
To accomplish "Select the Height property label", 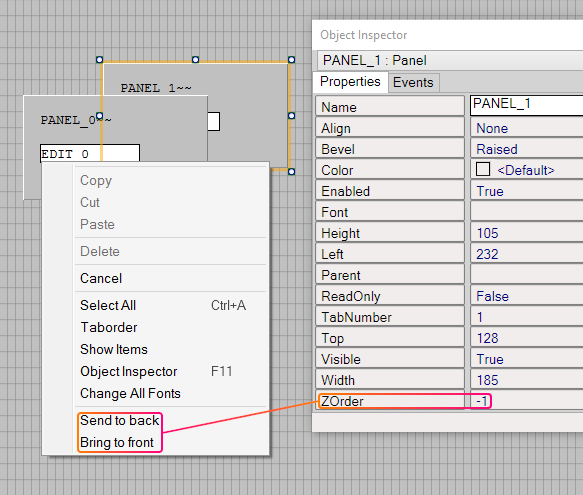I will coord(390,233).
